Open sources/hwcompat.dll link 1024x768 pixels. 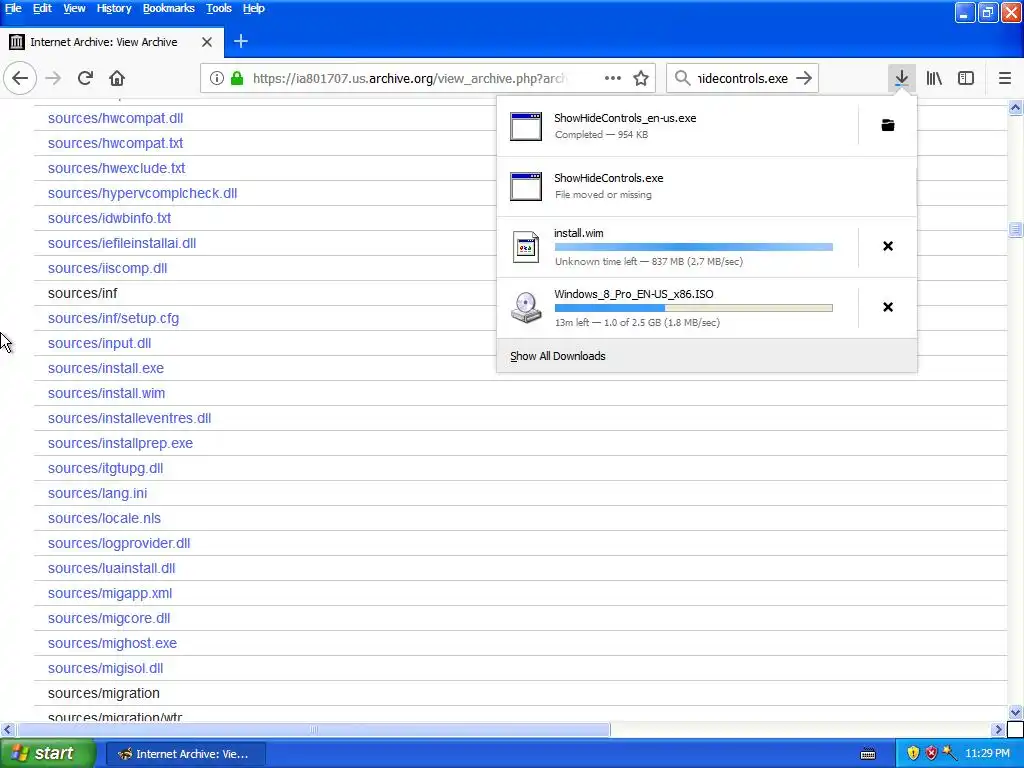116,118
